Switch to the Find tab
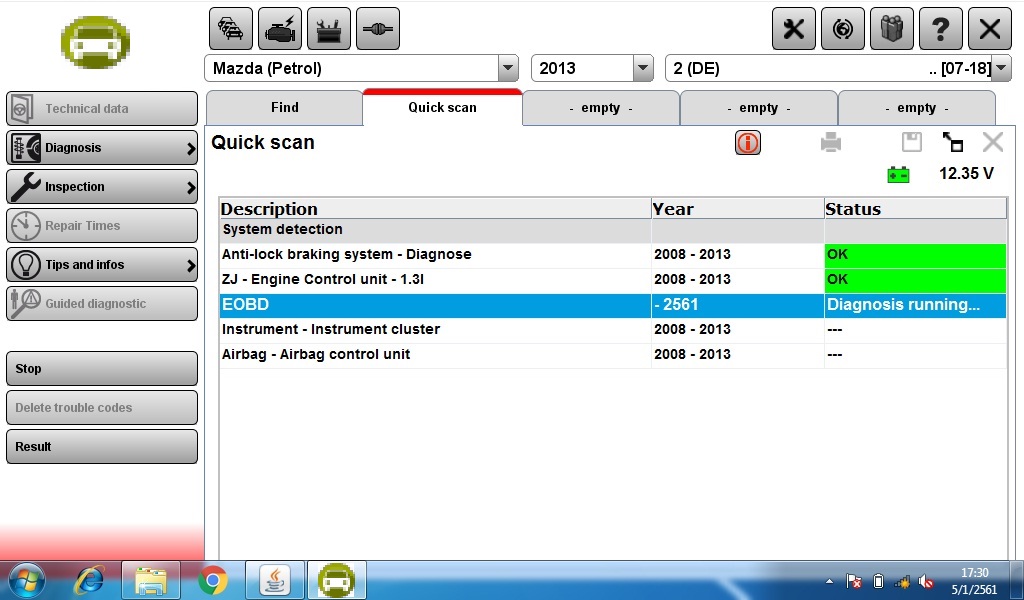The image size is (1024, 600). 285,108
